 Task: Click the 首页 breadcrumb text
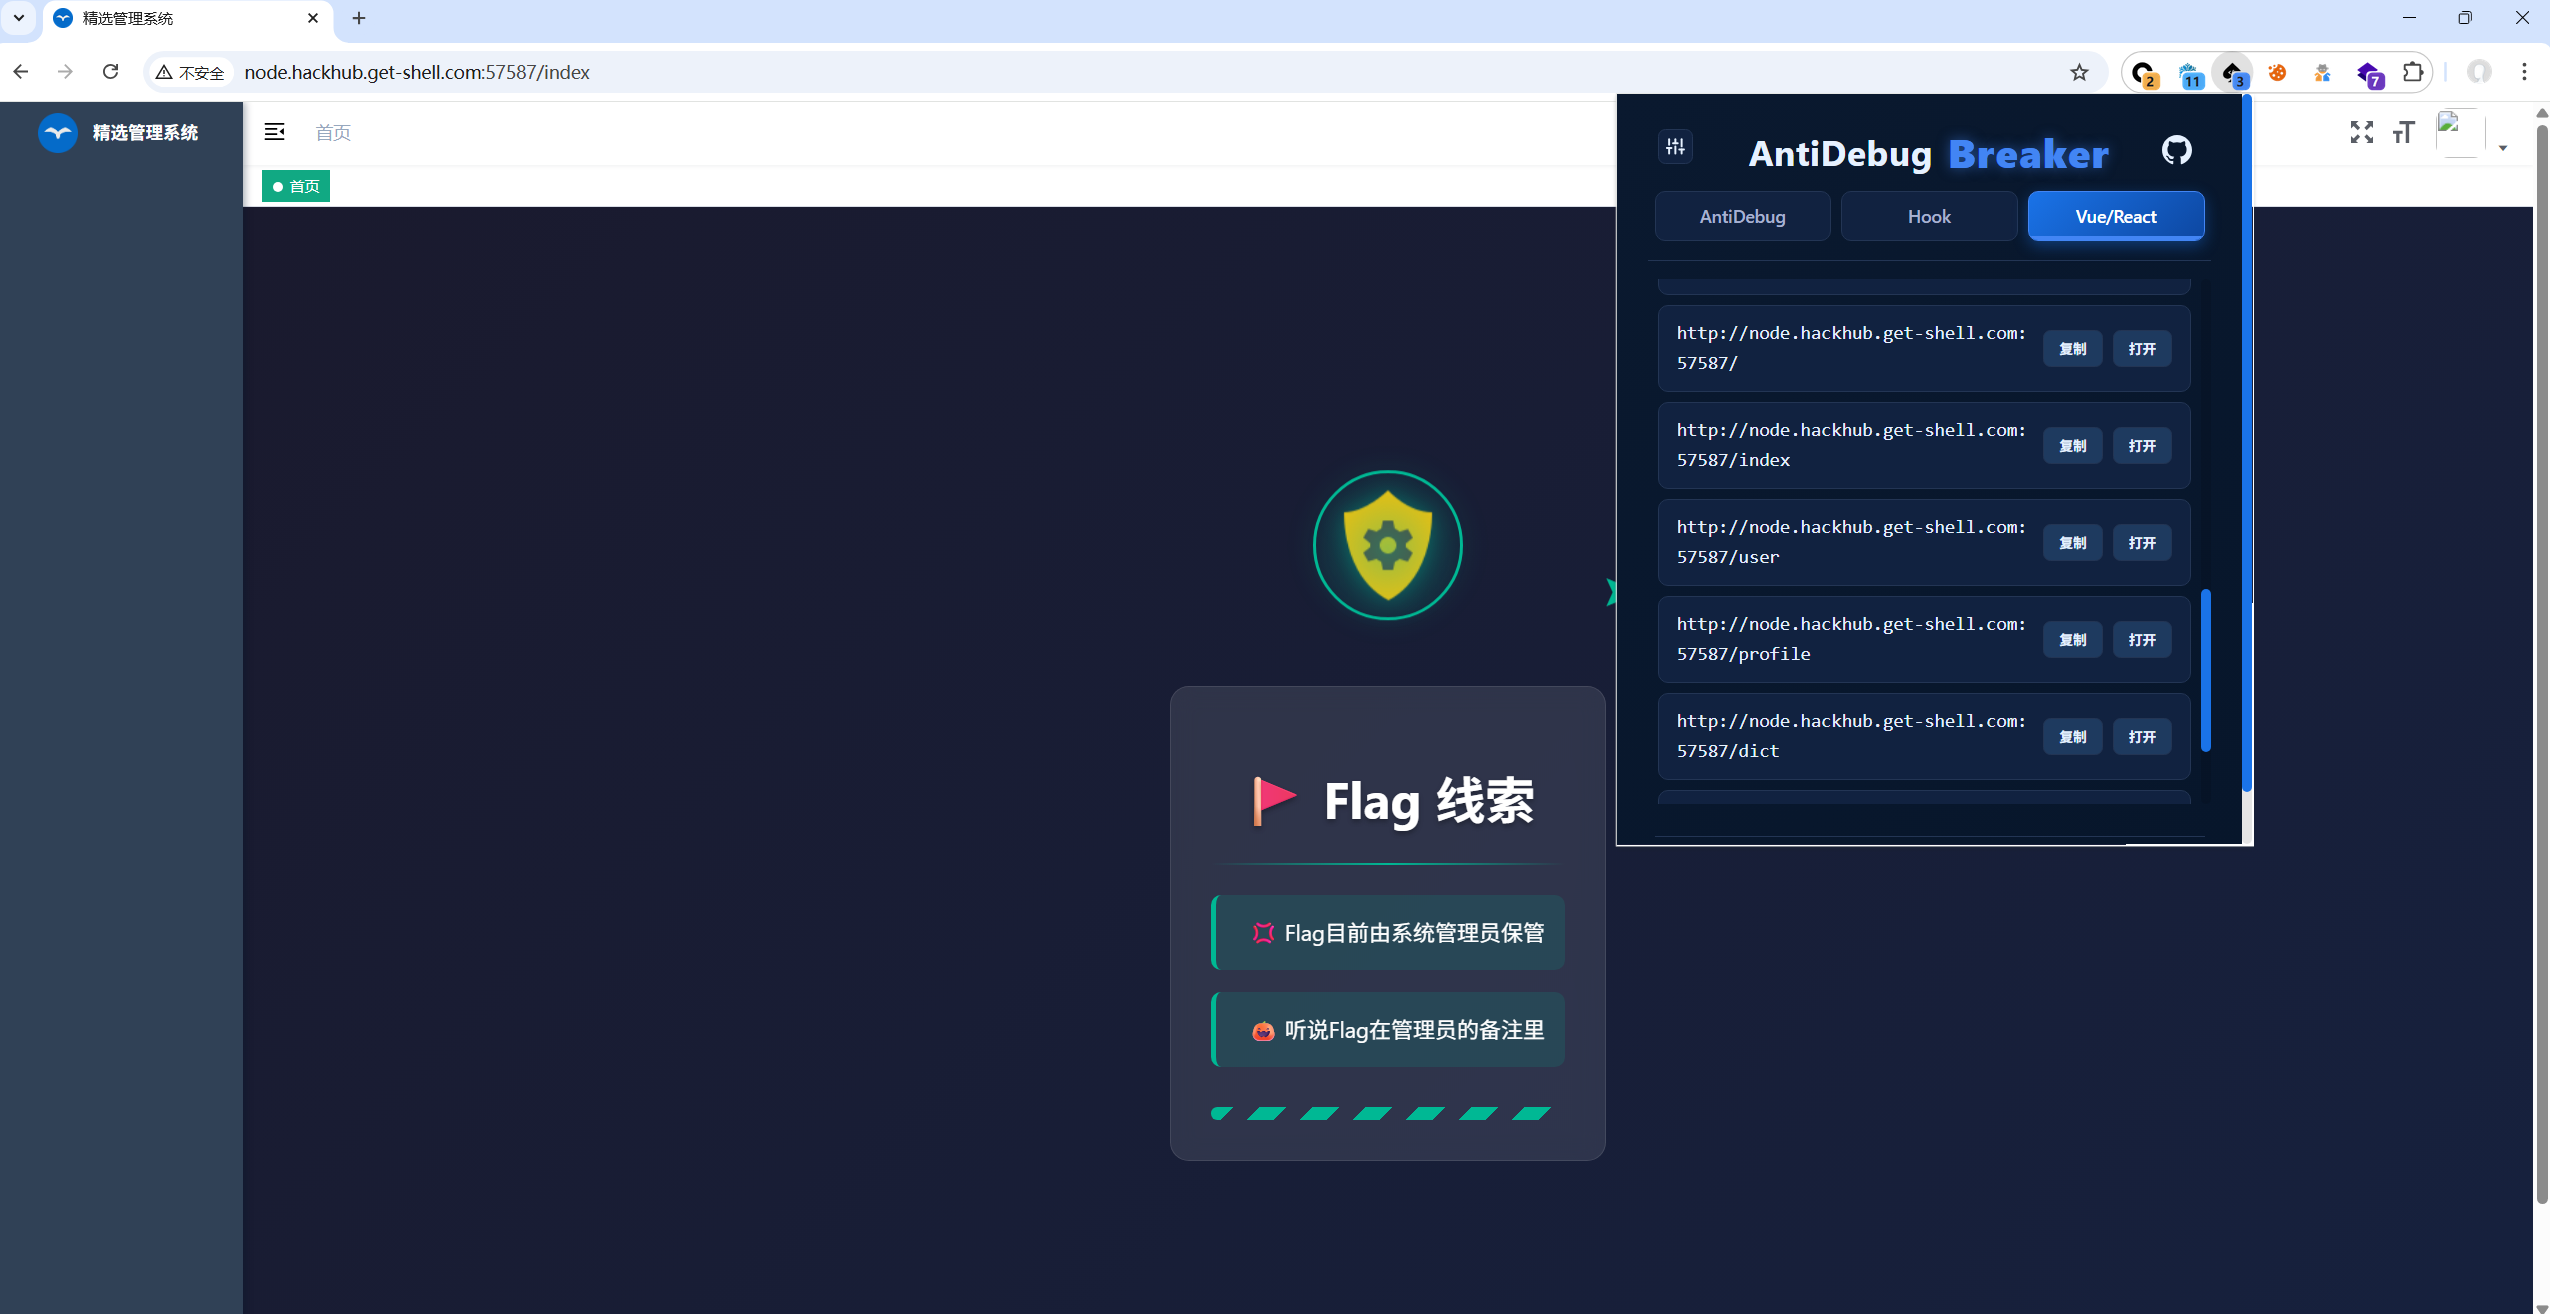pos(333,133)
